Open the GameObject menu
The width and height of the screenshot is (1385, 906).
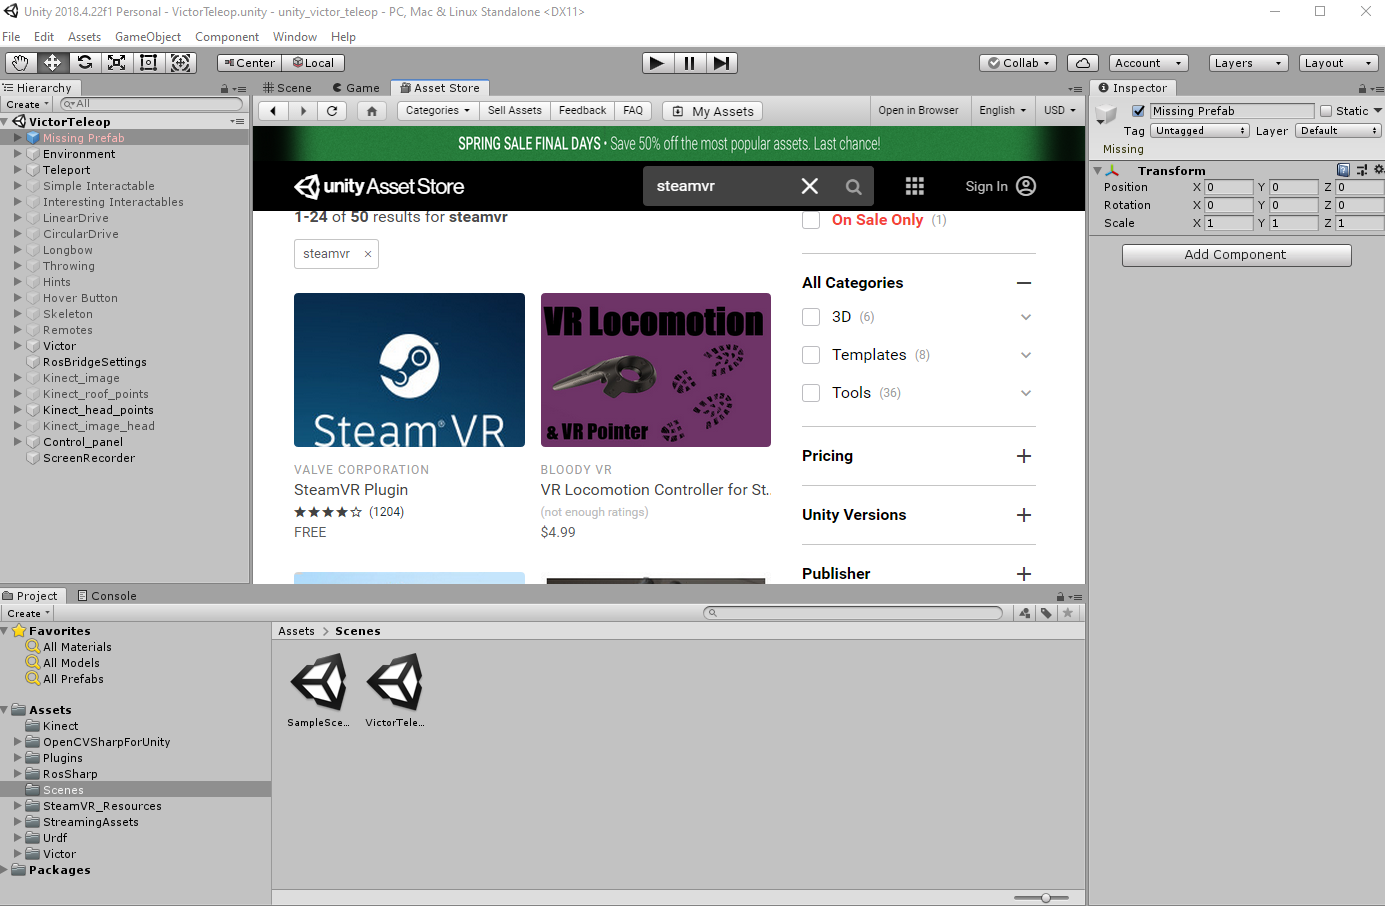tap(148, 37)
